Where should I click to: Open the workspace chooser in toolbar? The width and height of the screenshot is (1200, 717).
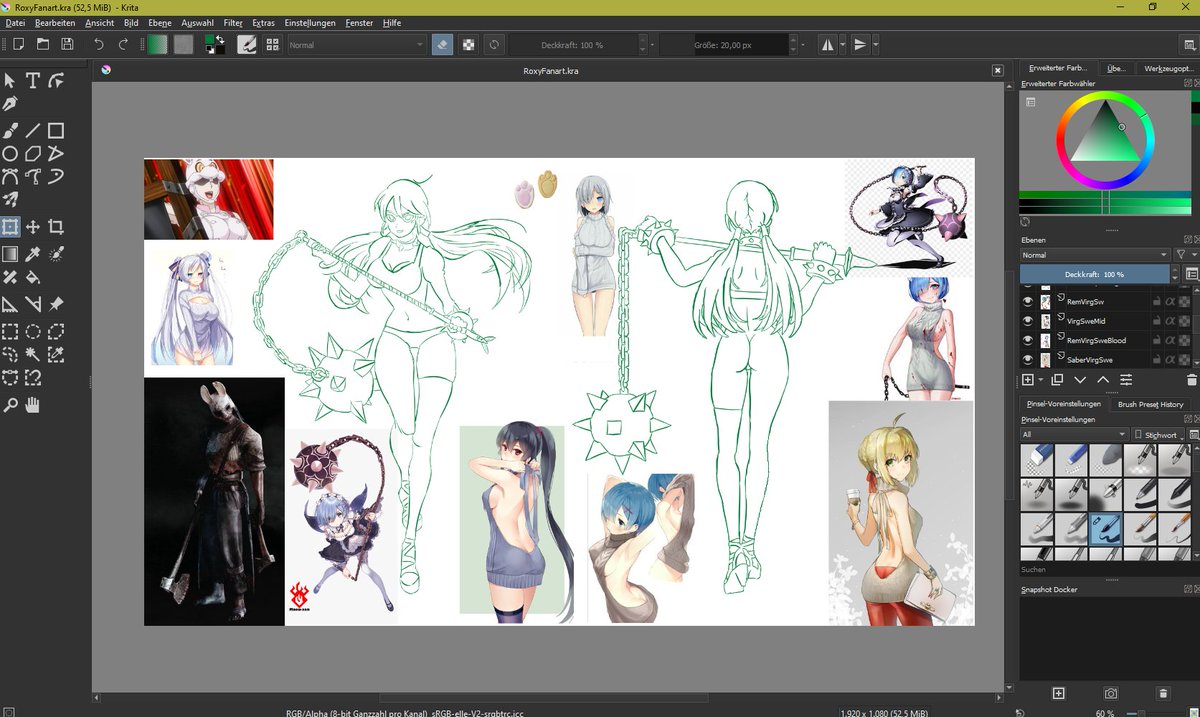[x=1191, y=44]
